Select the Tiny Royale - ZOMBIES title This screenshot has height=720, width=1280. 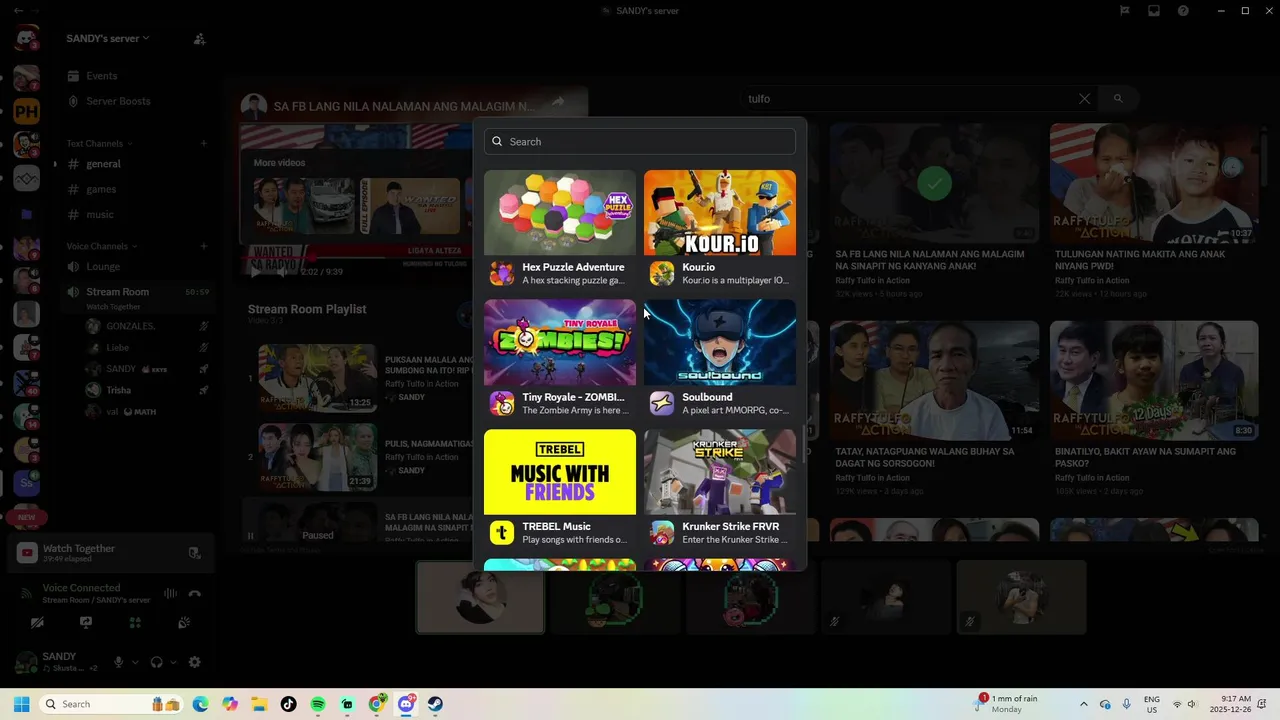point(573,397)
